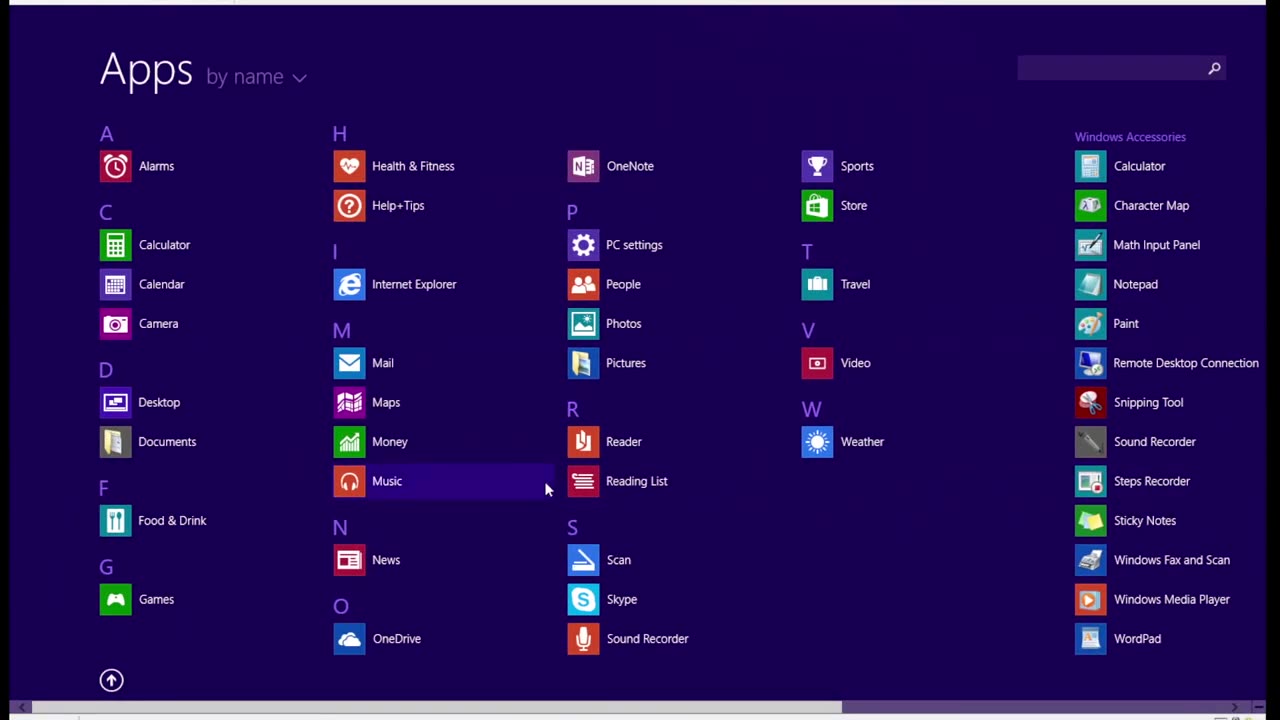Launch Health & Fitness app
Viewport: 1280px width, 720px height.
pyautogui.click(x=349, y=166)
